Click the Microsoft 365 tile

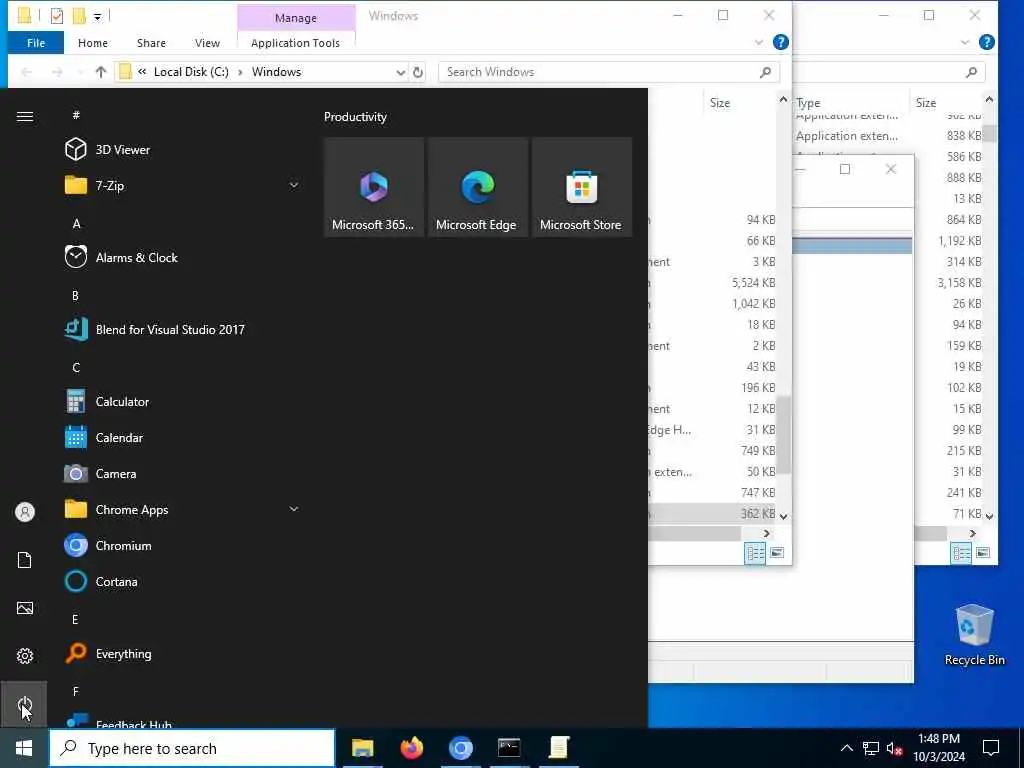(374, 187)
